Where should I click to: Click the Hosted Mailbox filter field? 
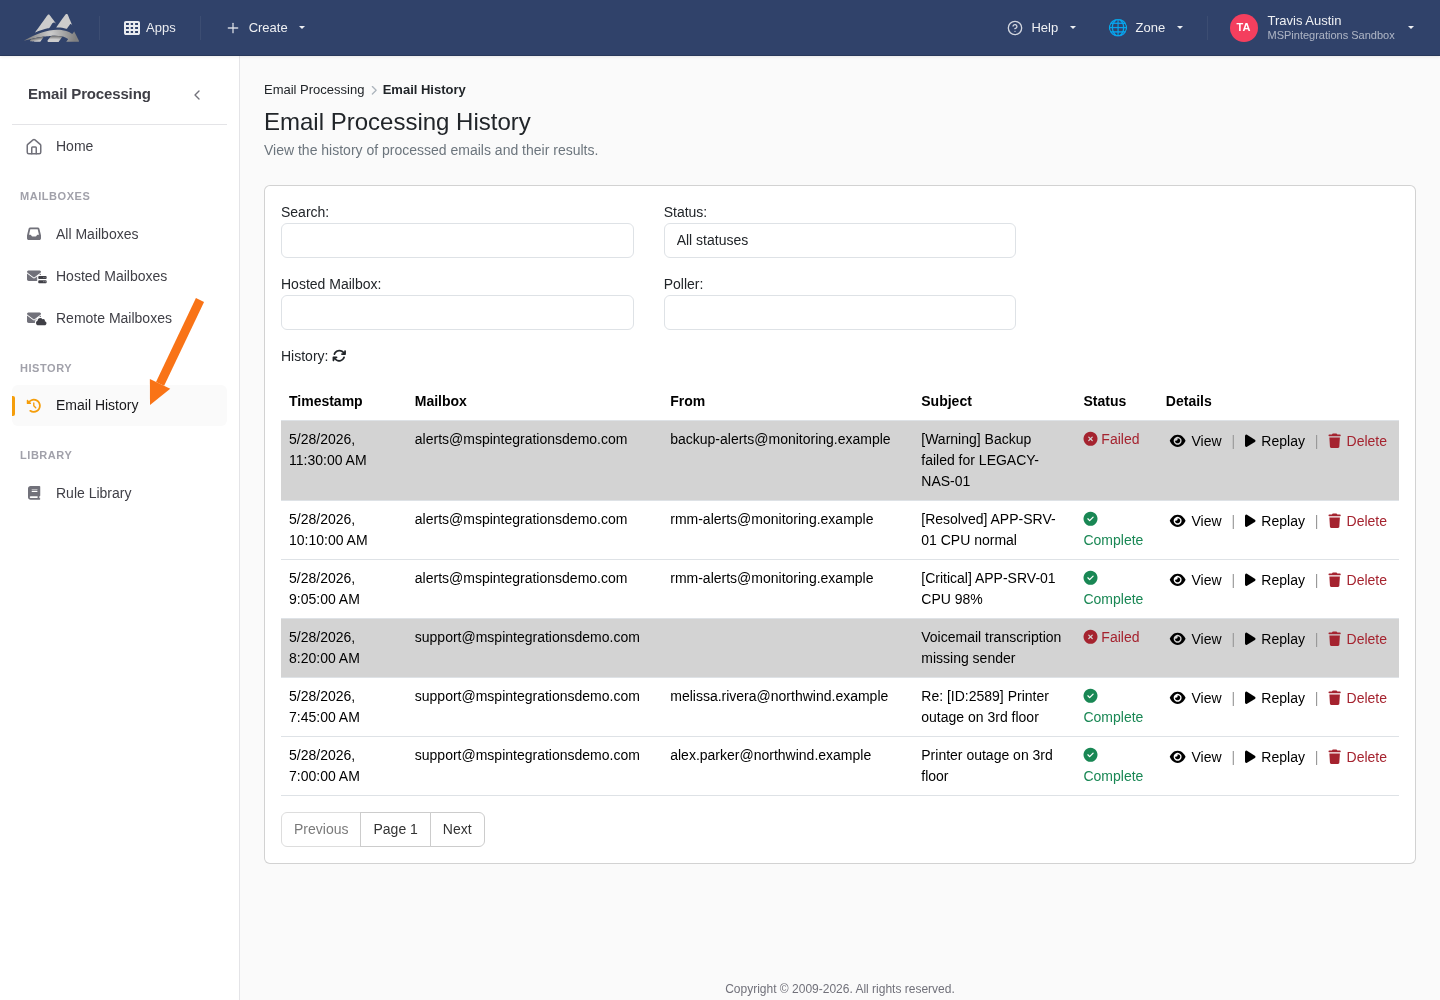(x=457, y=312)
